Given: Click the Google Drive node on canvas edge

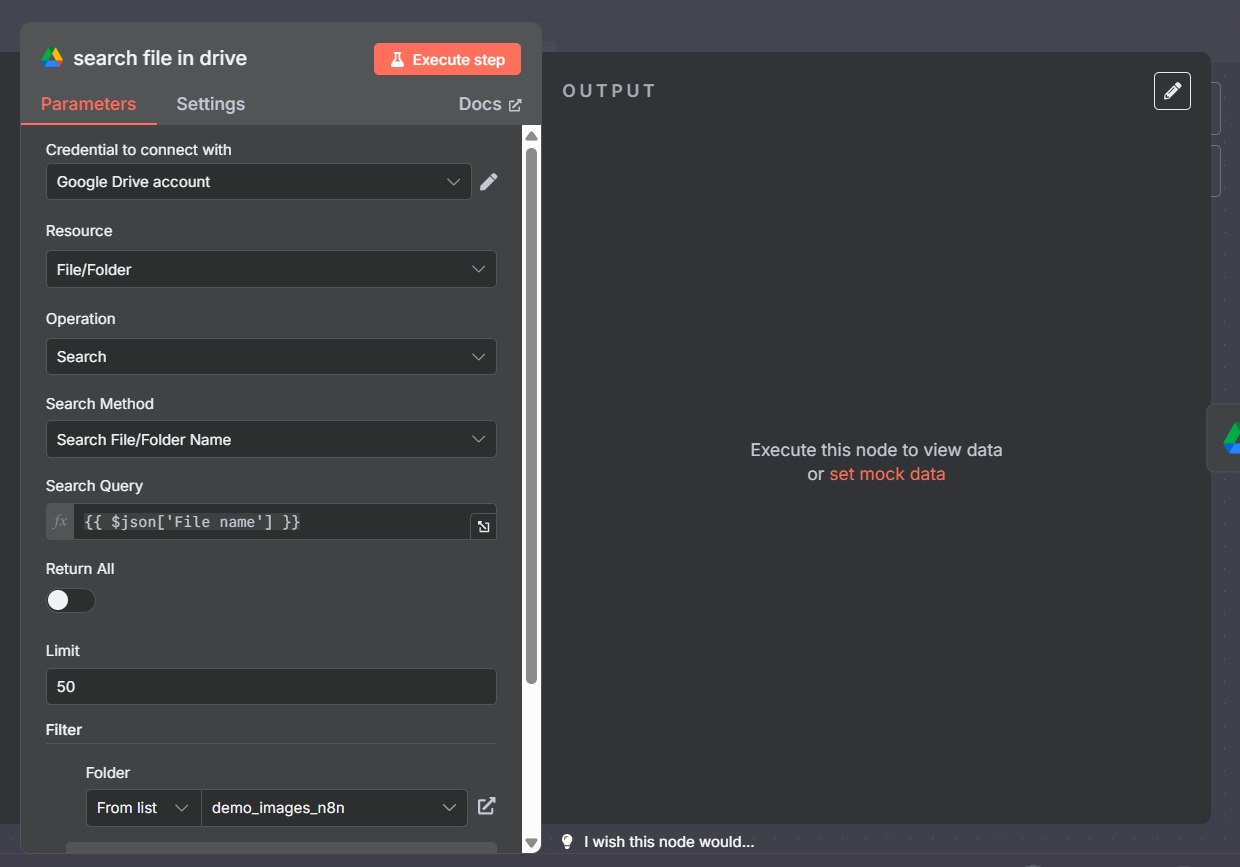Looking at the screenshot, I should 1226,438.
